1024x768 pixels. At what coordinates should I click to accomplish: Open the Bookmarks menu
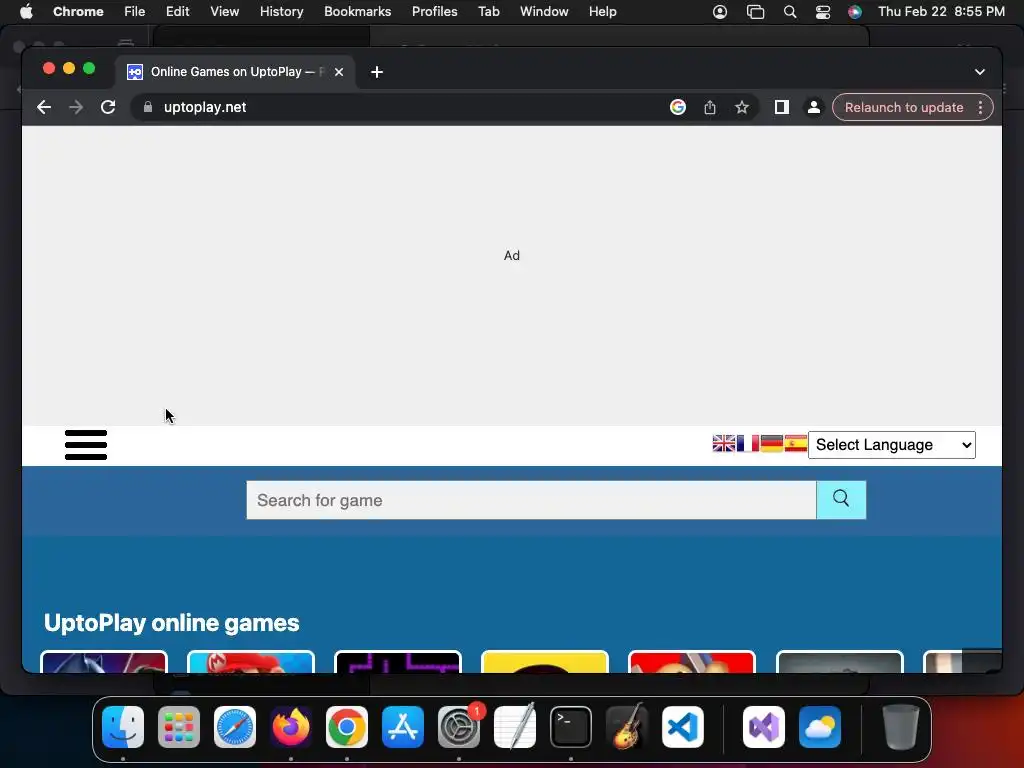[x=357, y=12]
